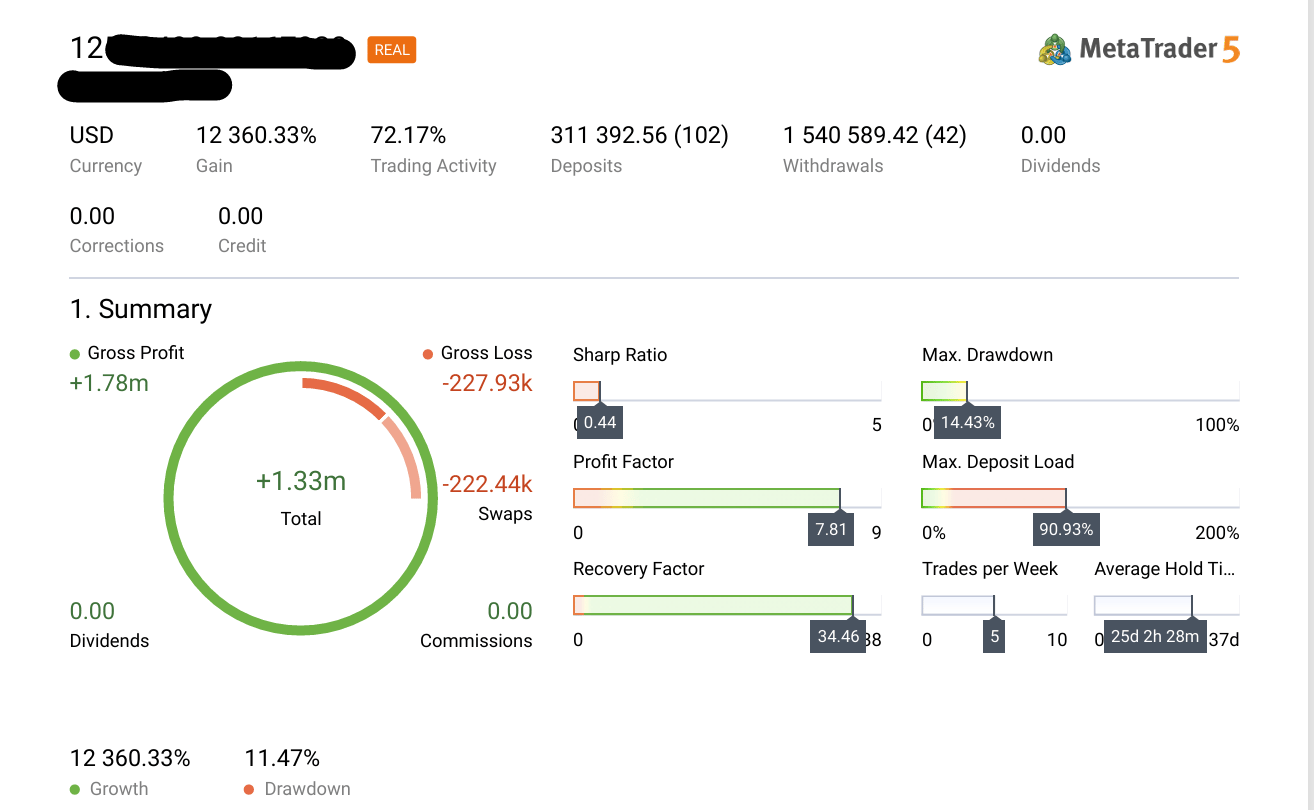Click the orange REAL account badge
Screen dimensions: 1314x810
[x=392, y=50]
